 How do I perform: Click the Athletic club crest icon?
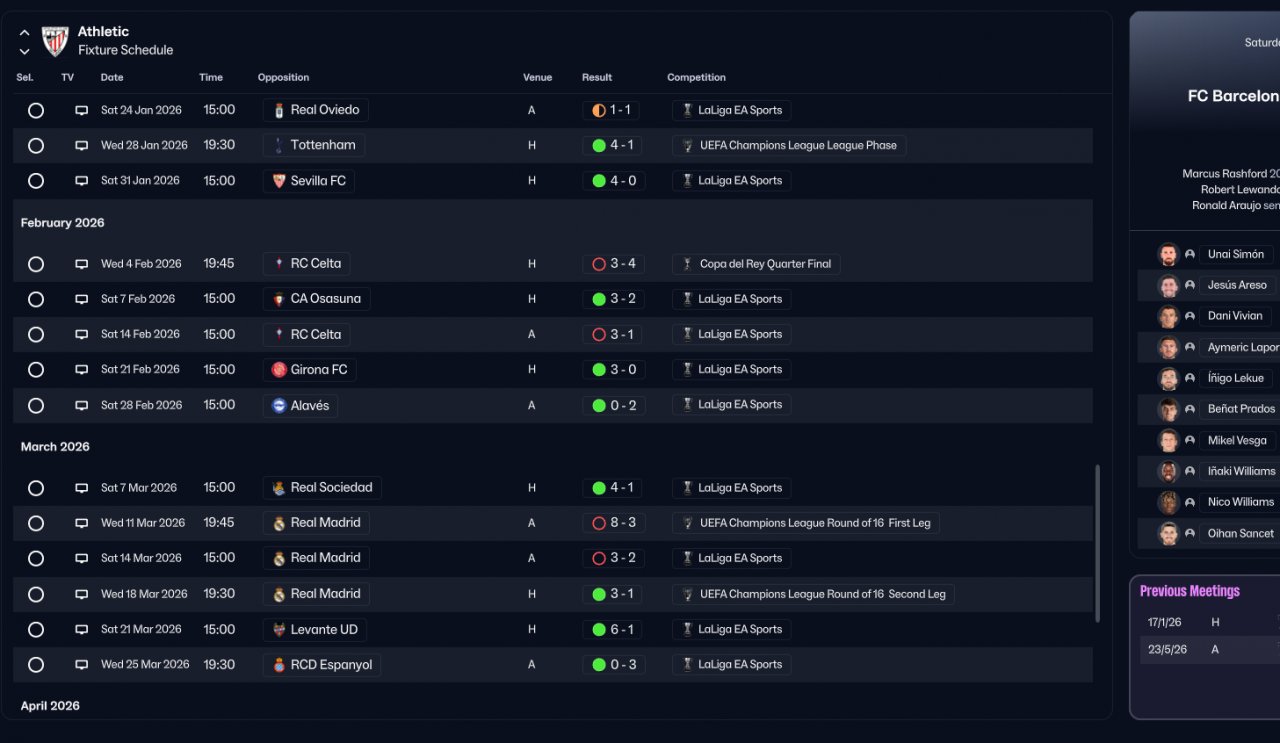pyautogui.click(x=55, y=41)
